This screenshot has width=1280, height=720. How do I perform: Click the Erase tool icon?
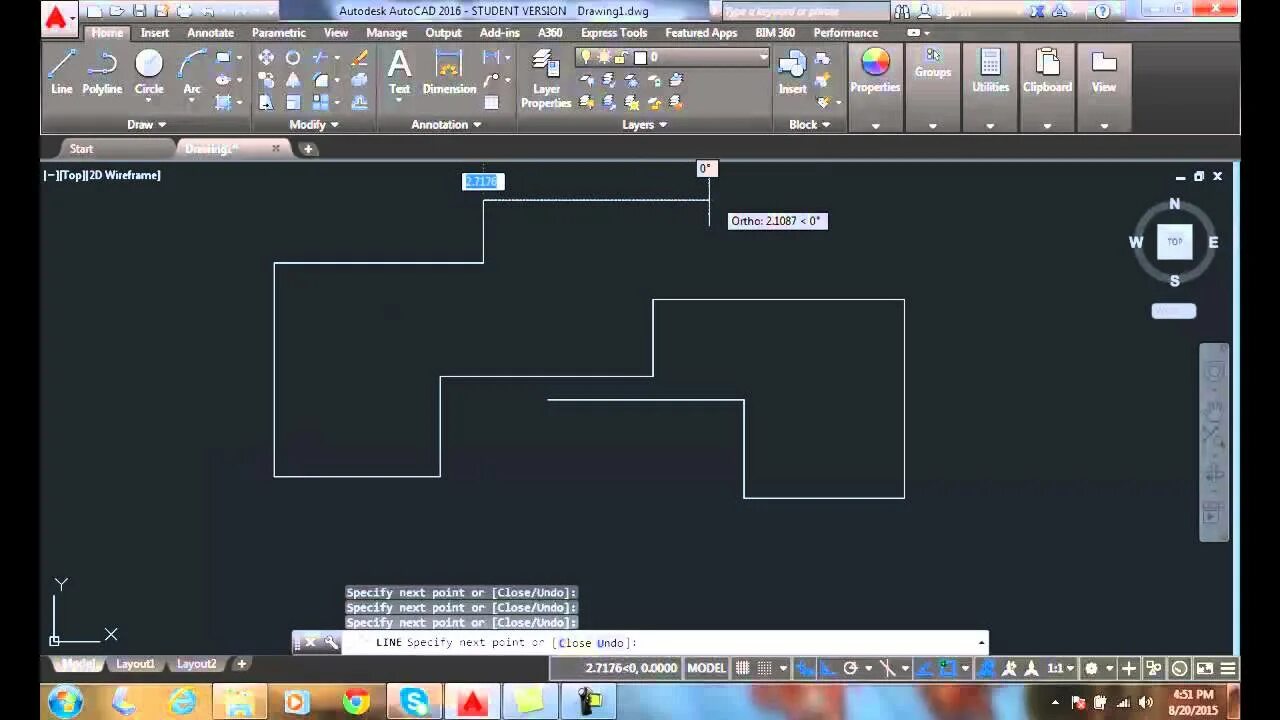359,58
